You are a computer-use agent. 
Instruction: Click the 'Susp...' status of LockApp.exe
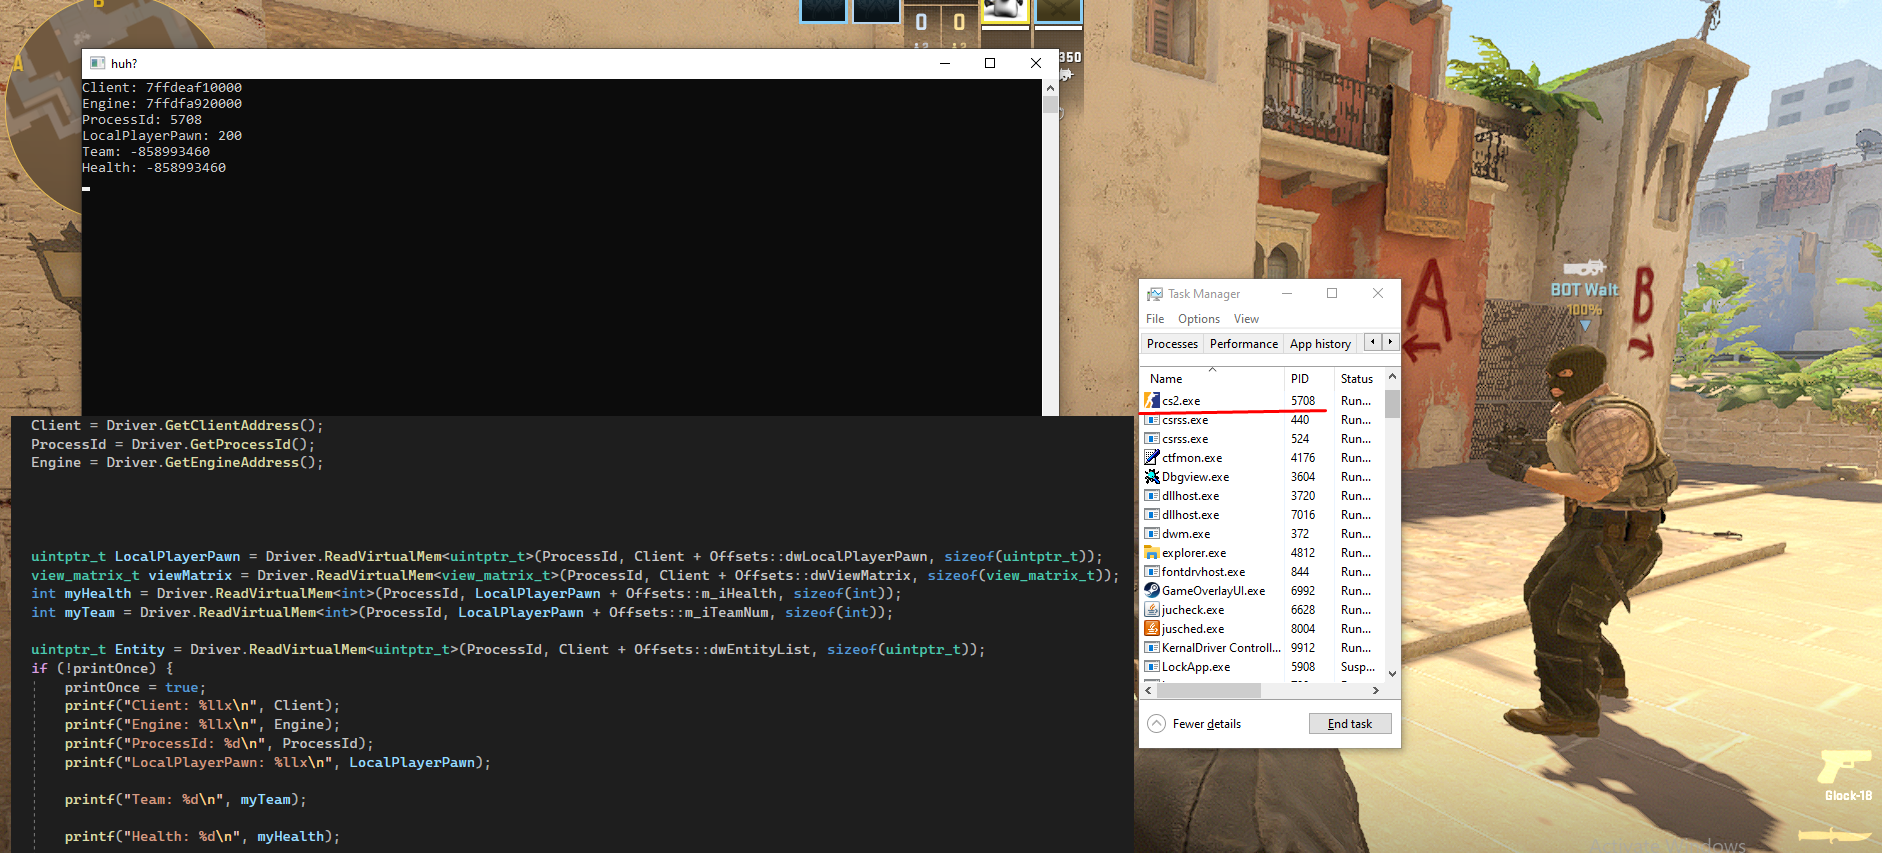click(x=1358, y=667)
